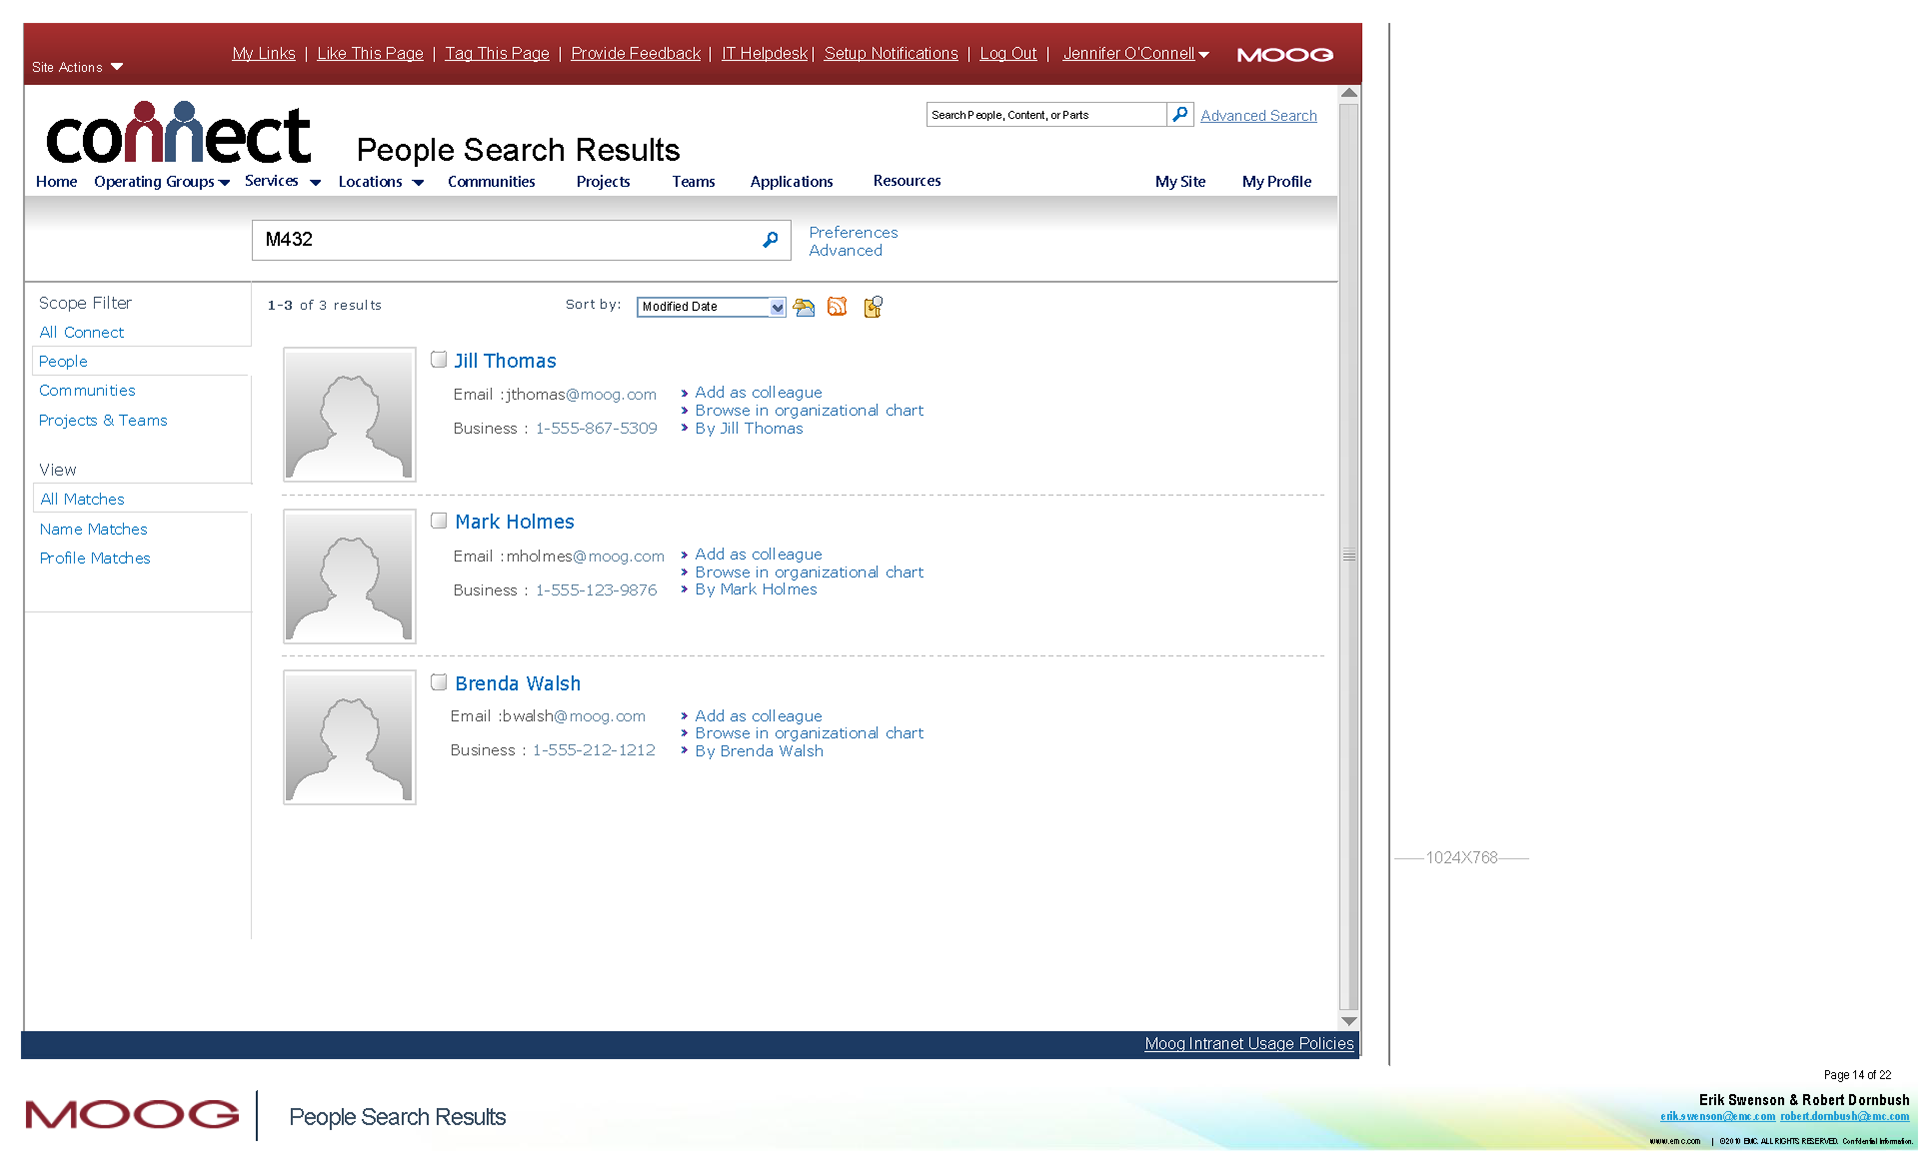Select Mark Holmes checkbox
Screen dimensions: 1920x1152
[x=439, y=521]
